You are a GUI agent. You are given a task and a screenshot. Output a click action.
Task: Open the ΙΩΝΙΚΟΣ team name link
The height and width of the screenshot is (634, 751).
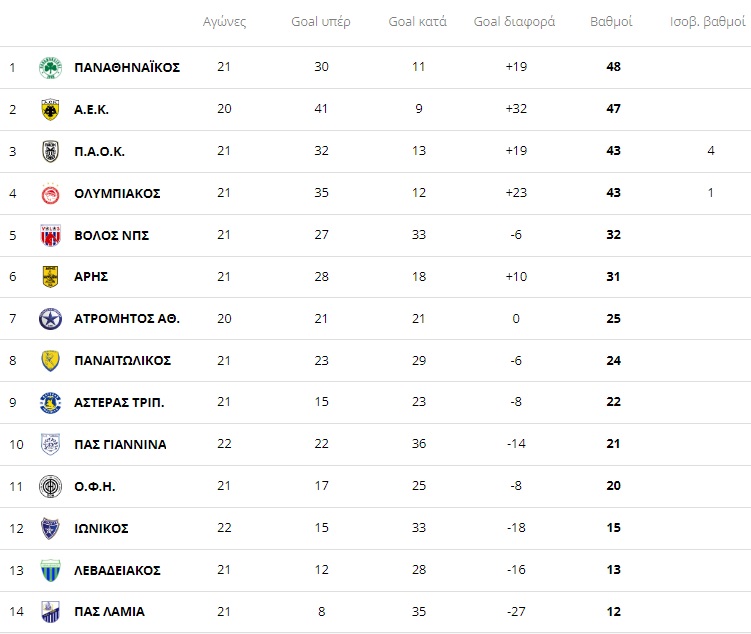point(101,529)
